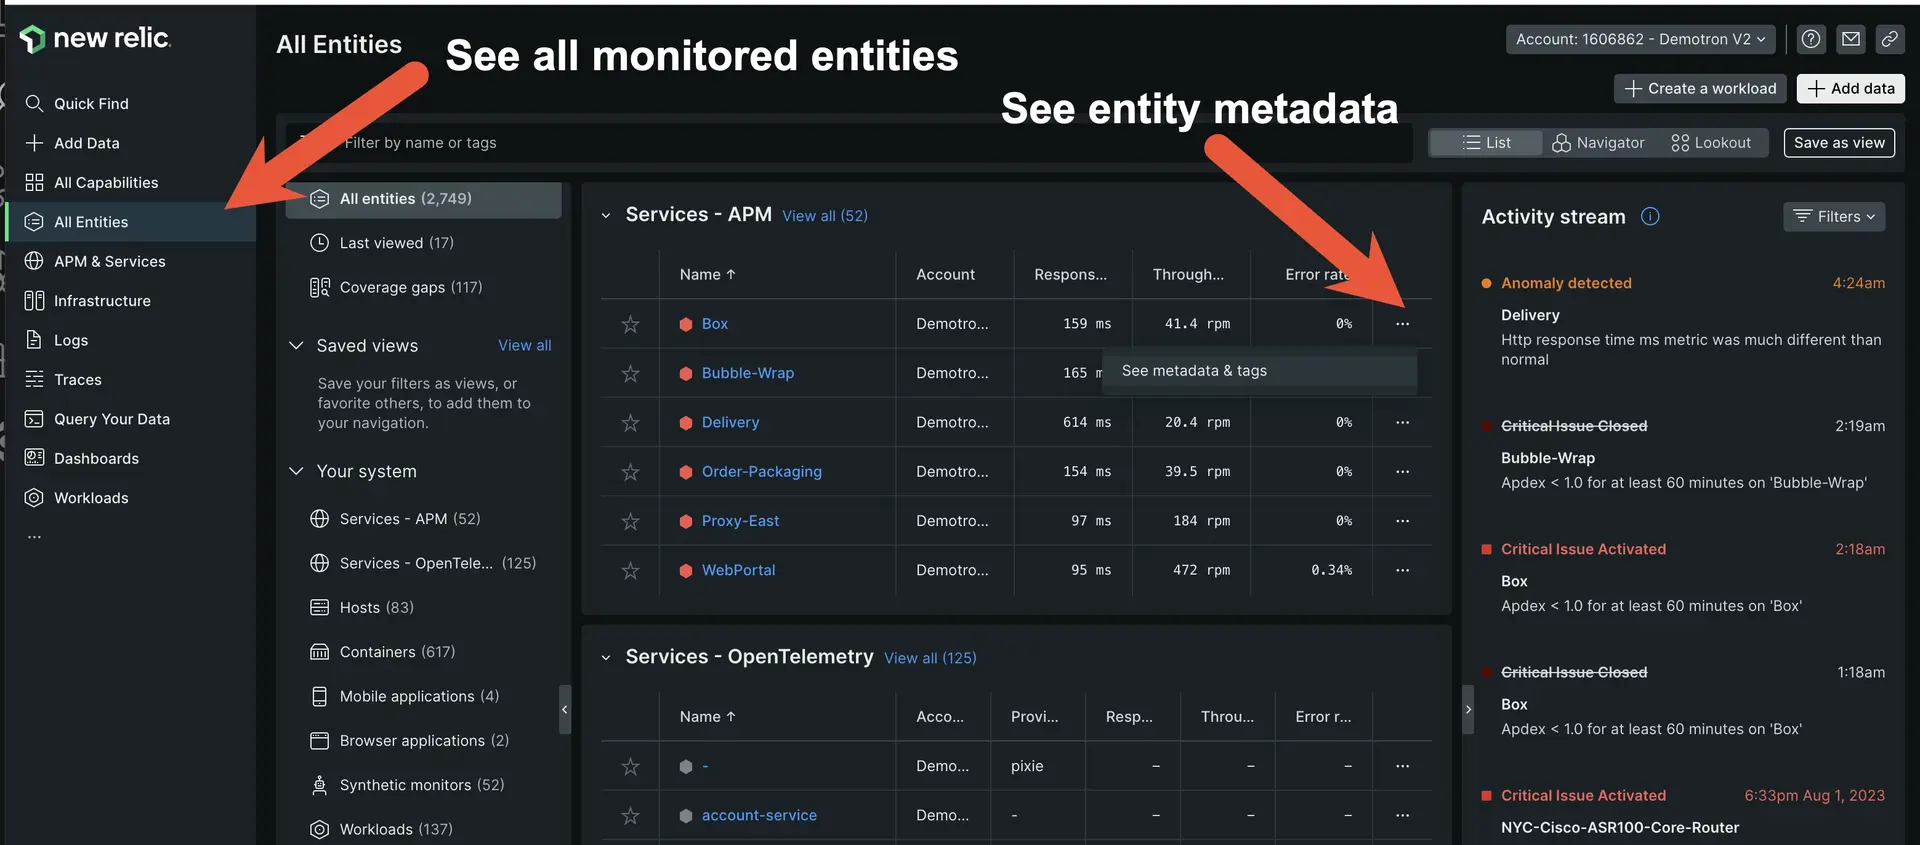Image resolution: width=1920 pixels, height=845 pixels.
Task: Open the mail envelope icon in header
Action: tap(1851, 39)
